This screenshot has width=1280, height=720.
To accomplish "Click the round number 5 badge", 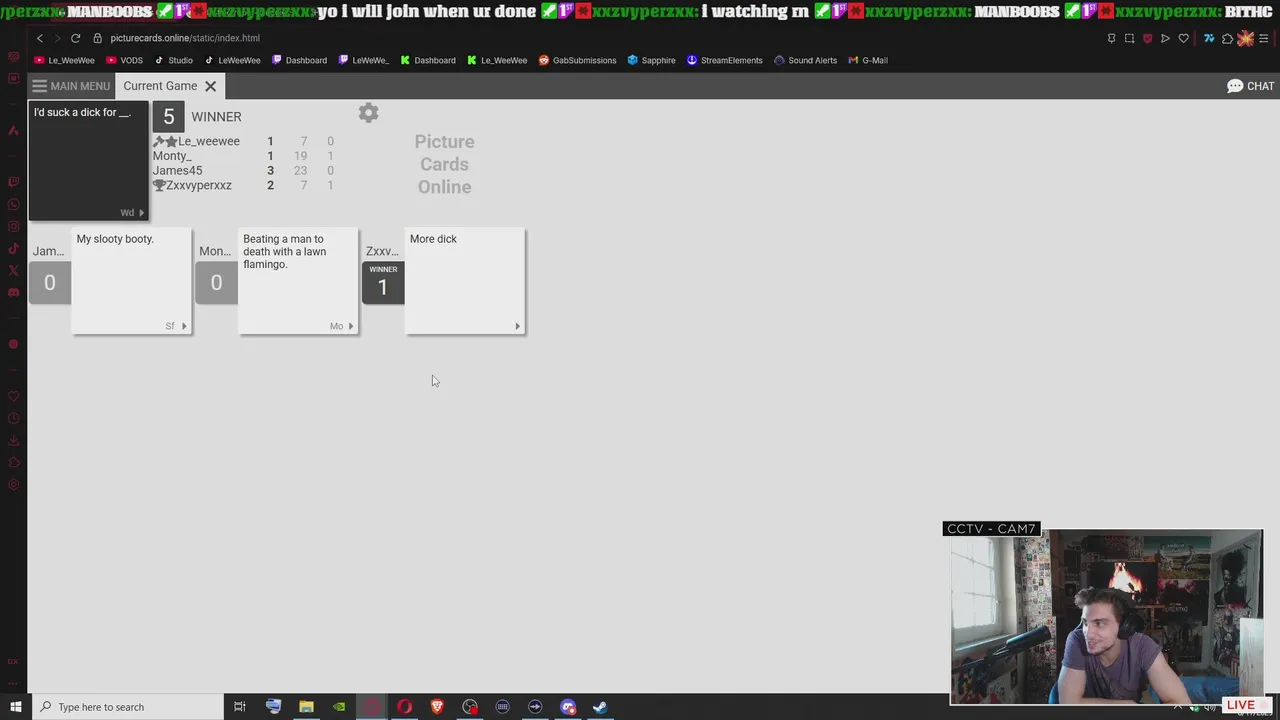I will pos(168,117).
